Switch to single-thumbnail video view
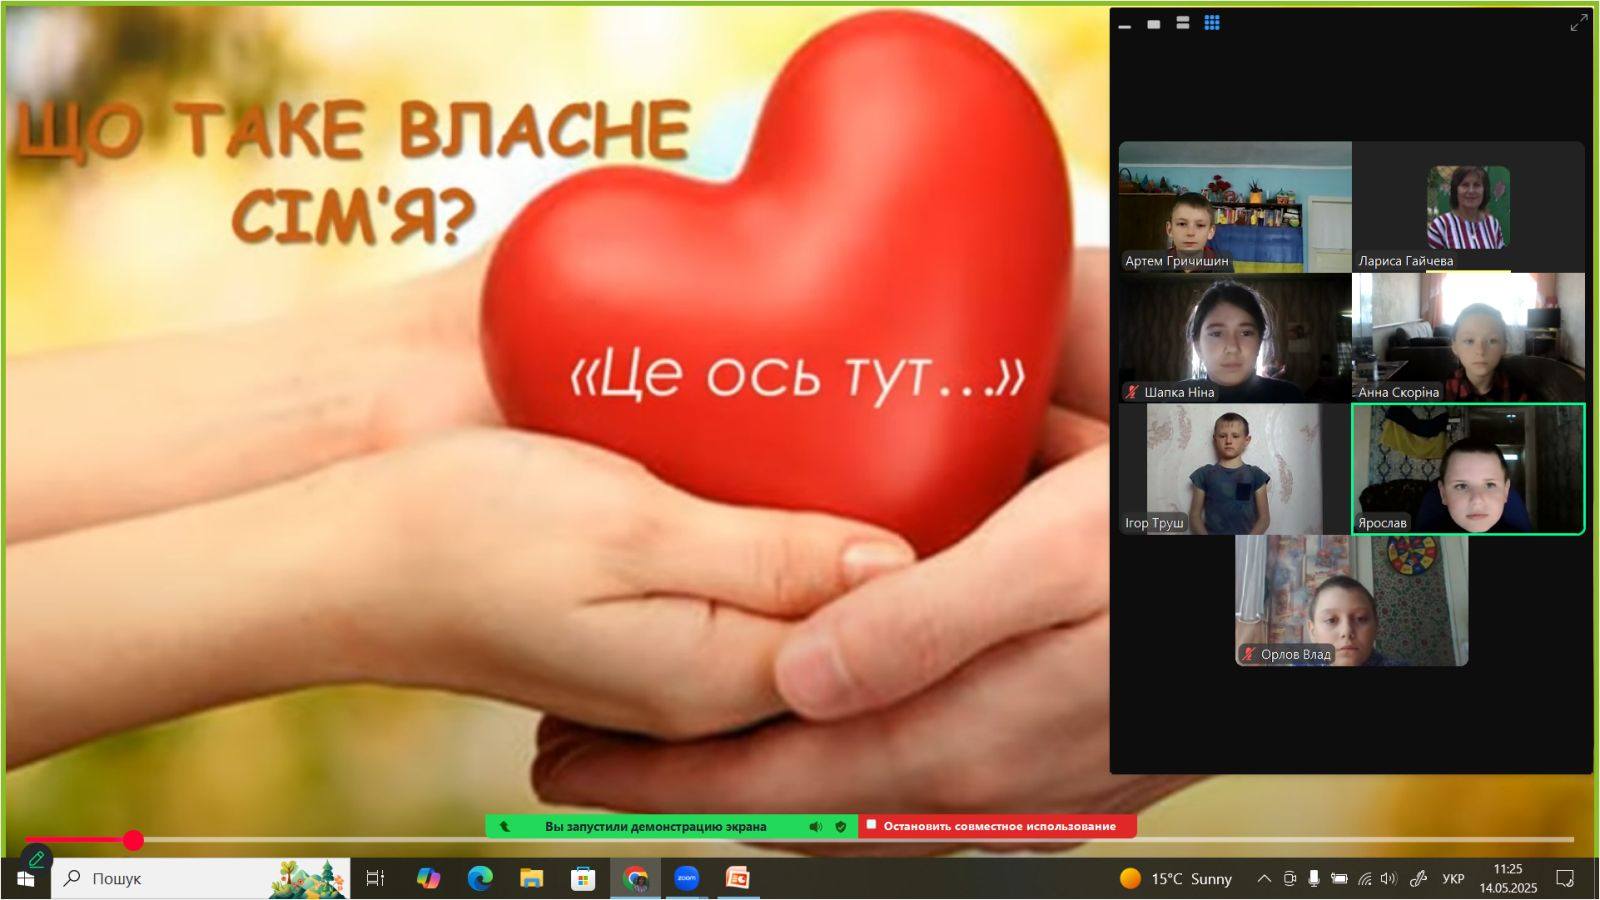Screen dimensions: 1600x900 pyautogui.click(x=1154, y=23)
